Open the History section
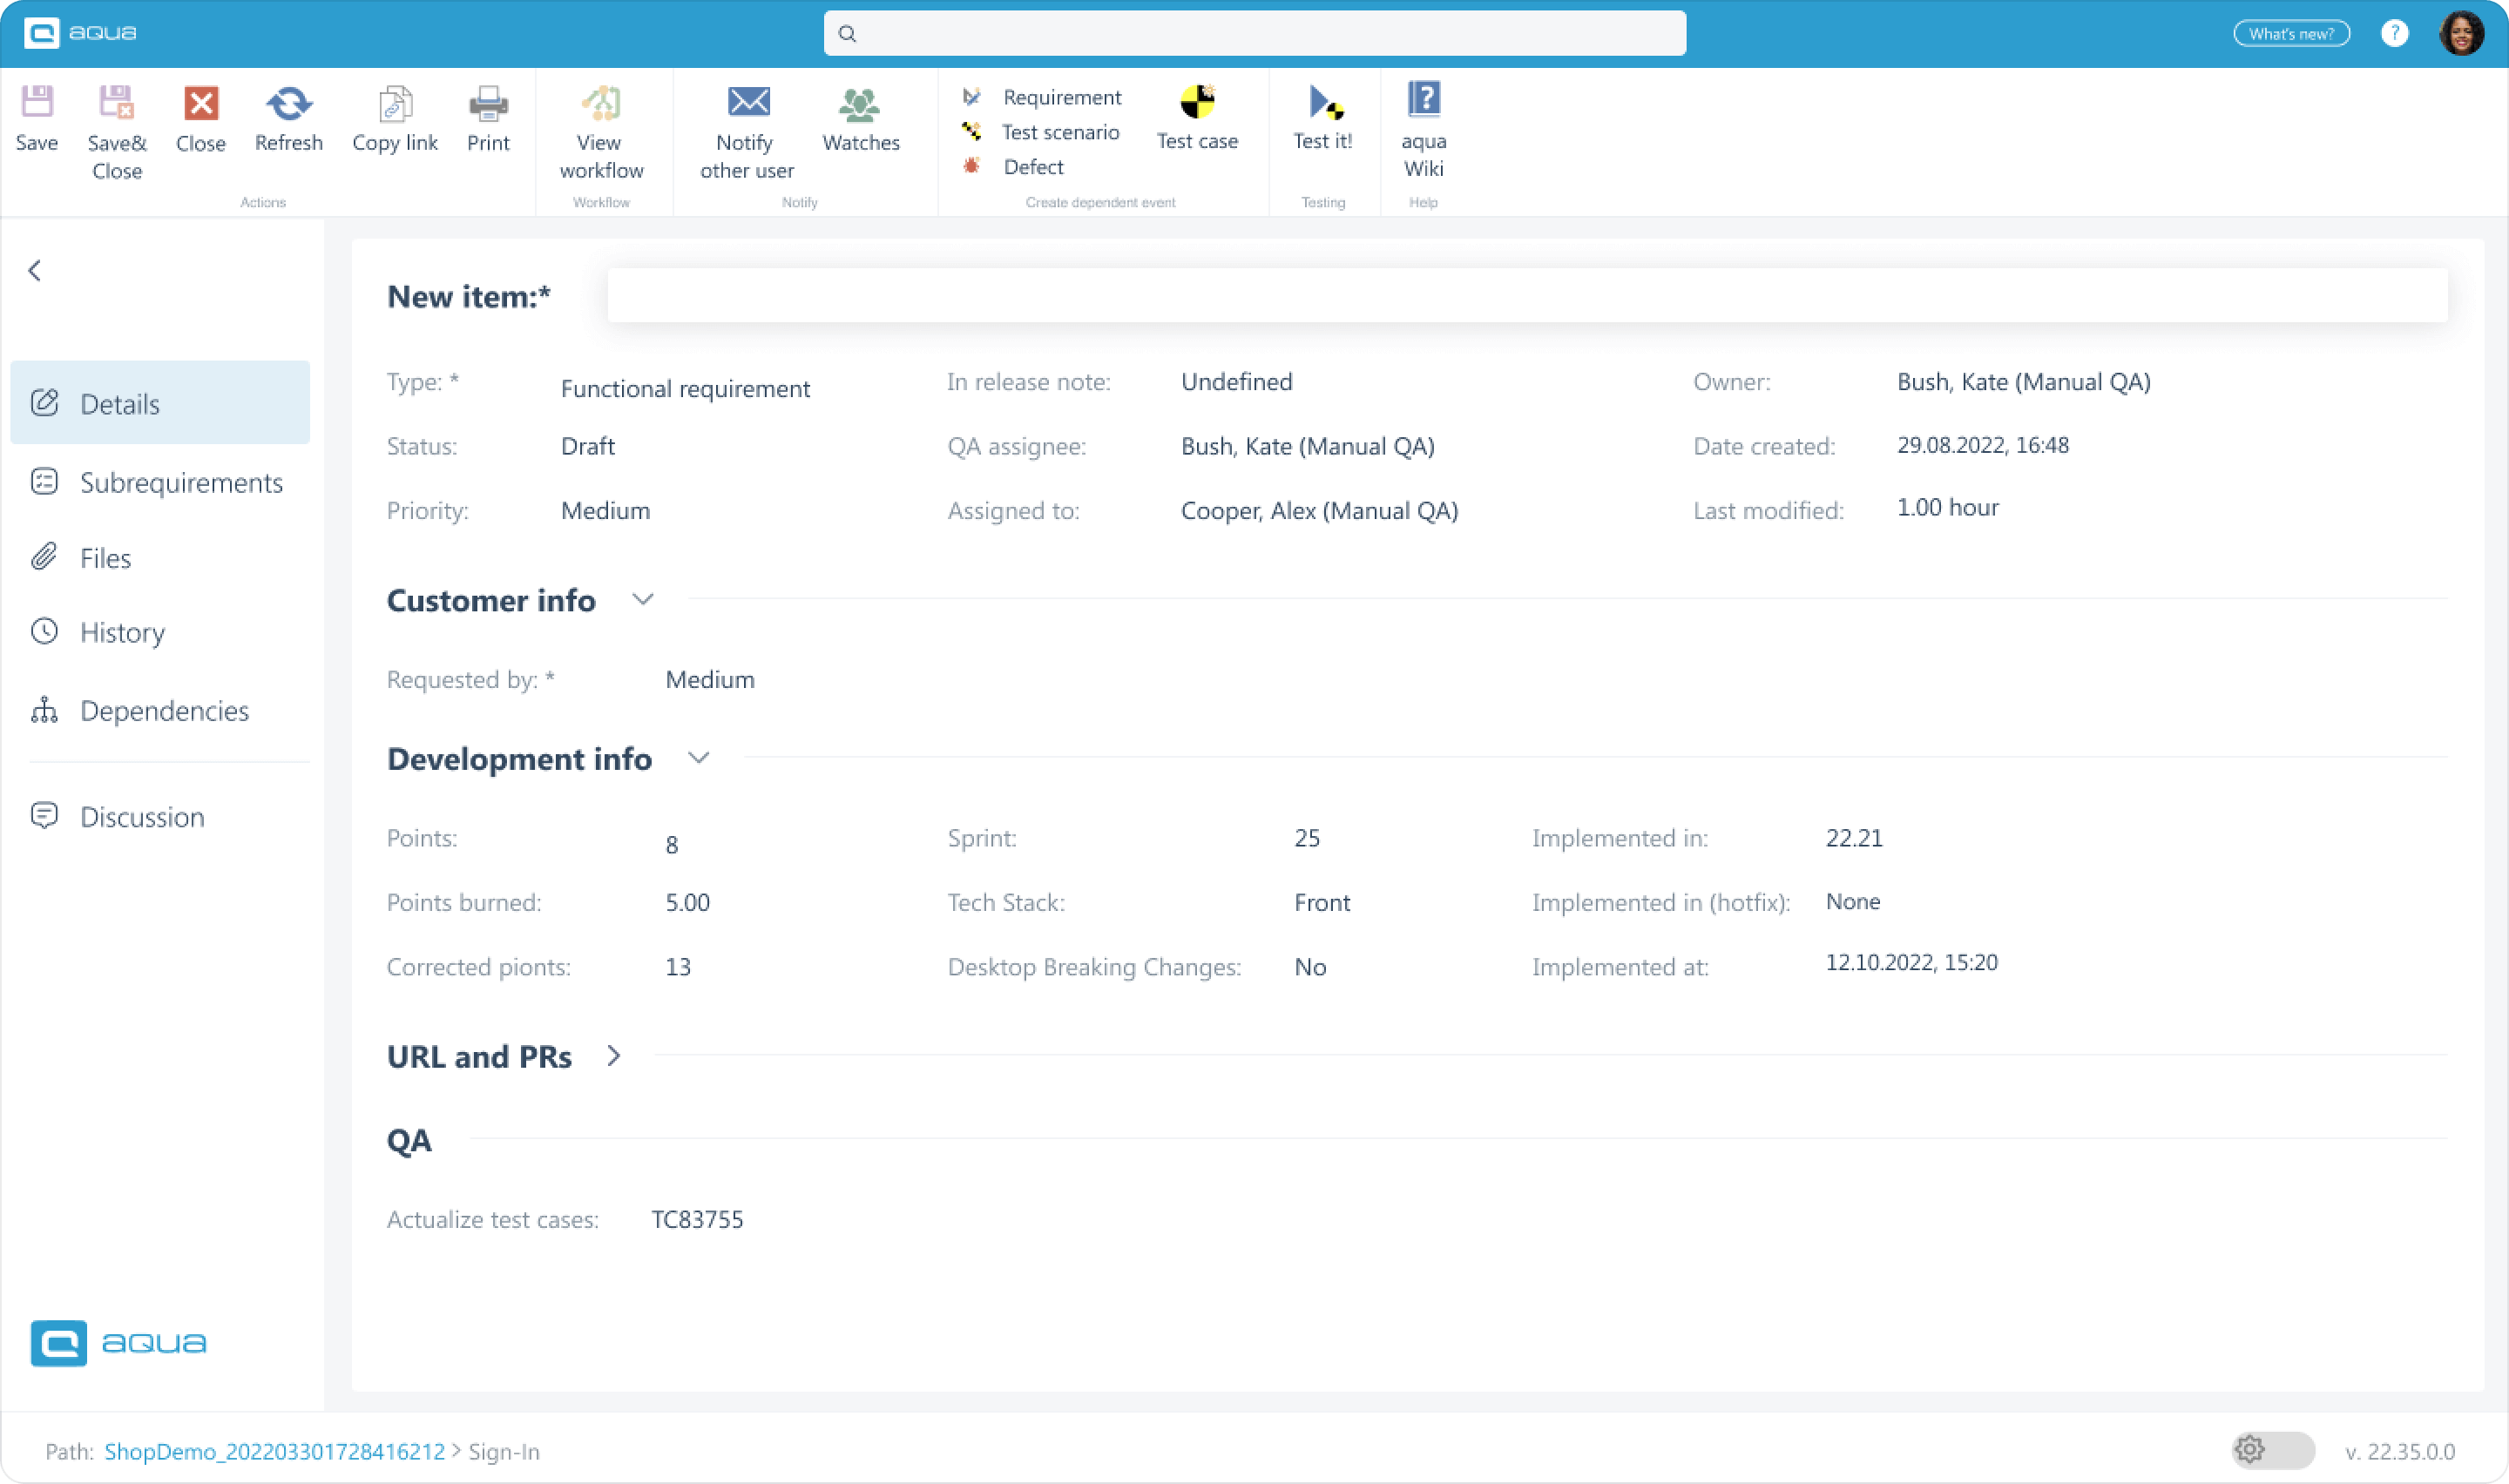This screenshot has height=1484, width=2509. [122, 631]
